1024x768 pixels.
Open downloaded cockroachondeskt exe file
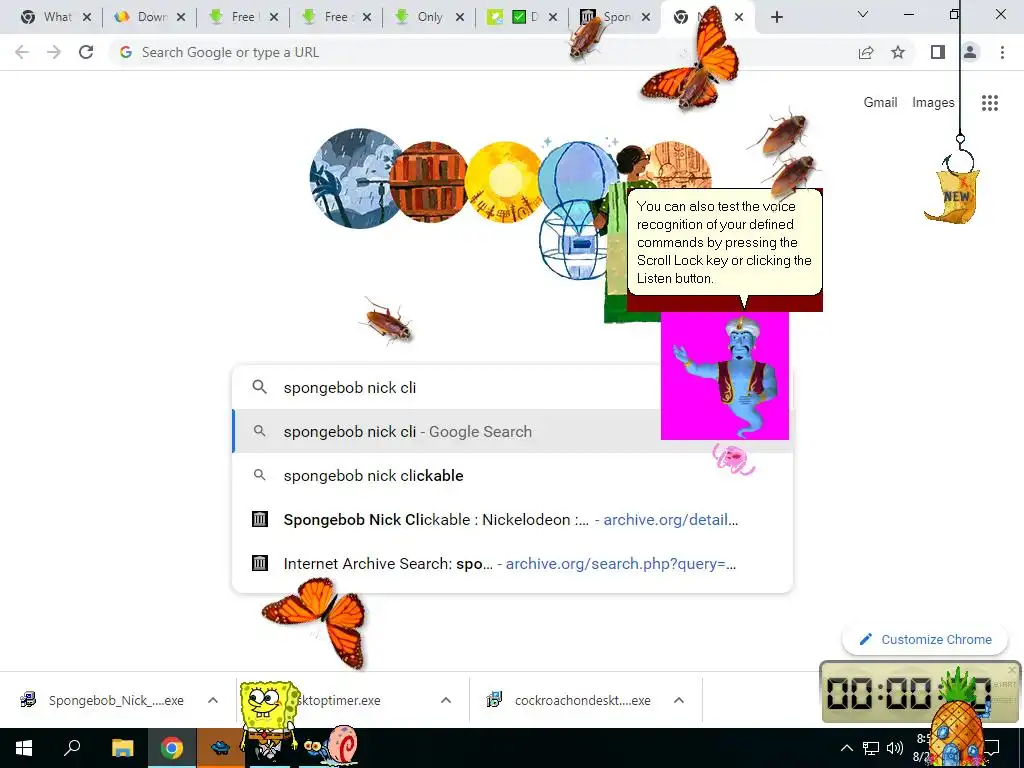pos(568,700)
